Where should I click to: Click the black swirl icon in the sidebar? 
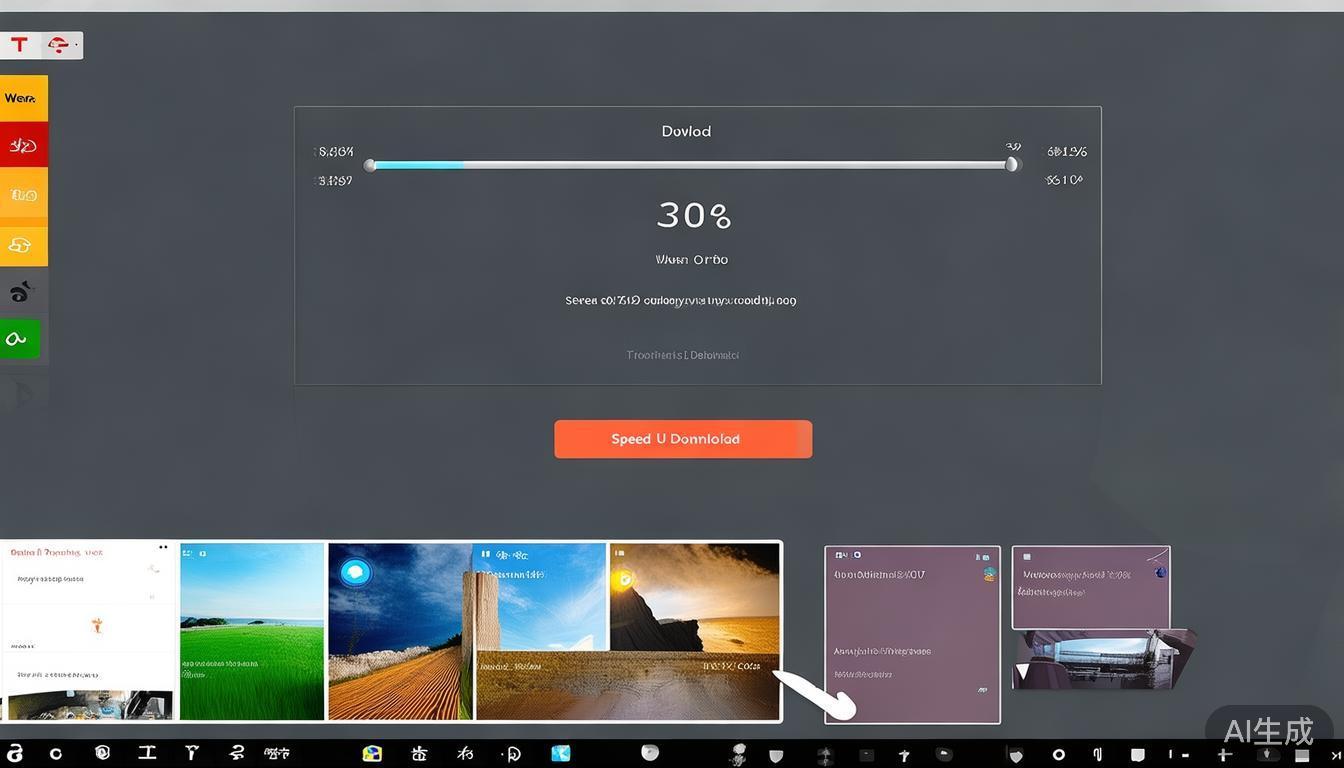[21, 292]
